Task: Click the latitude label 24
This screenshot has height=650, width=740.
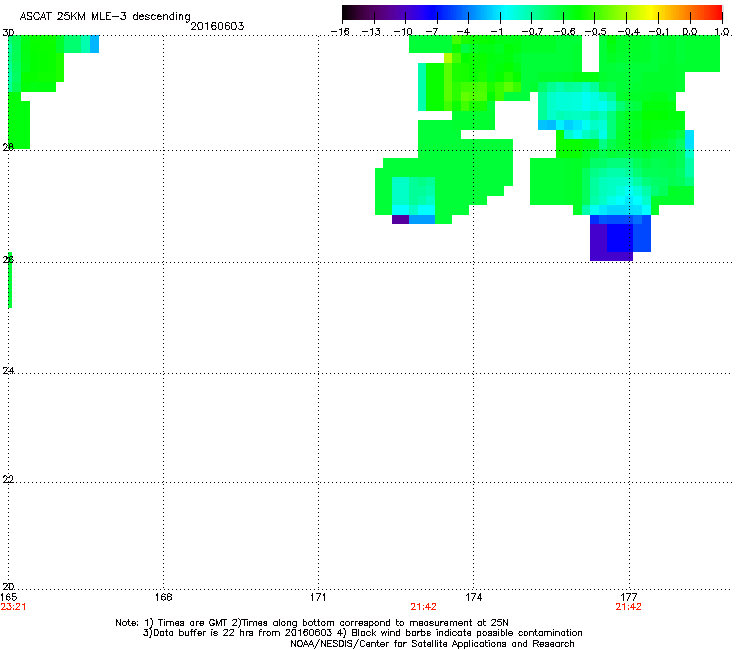Action: click(x=8, y=371)
